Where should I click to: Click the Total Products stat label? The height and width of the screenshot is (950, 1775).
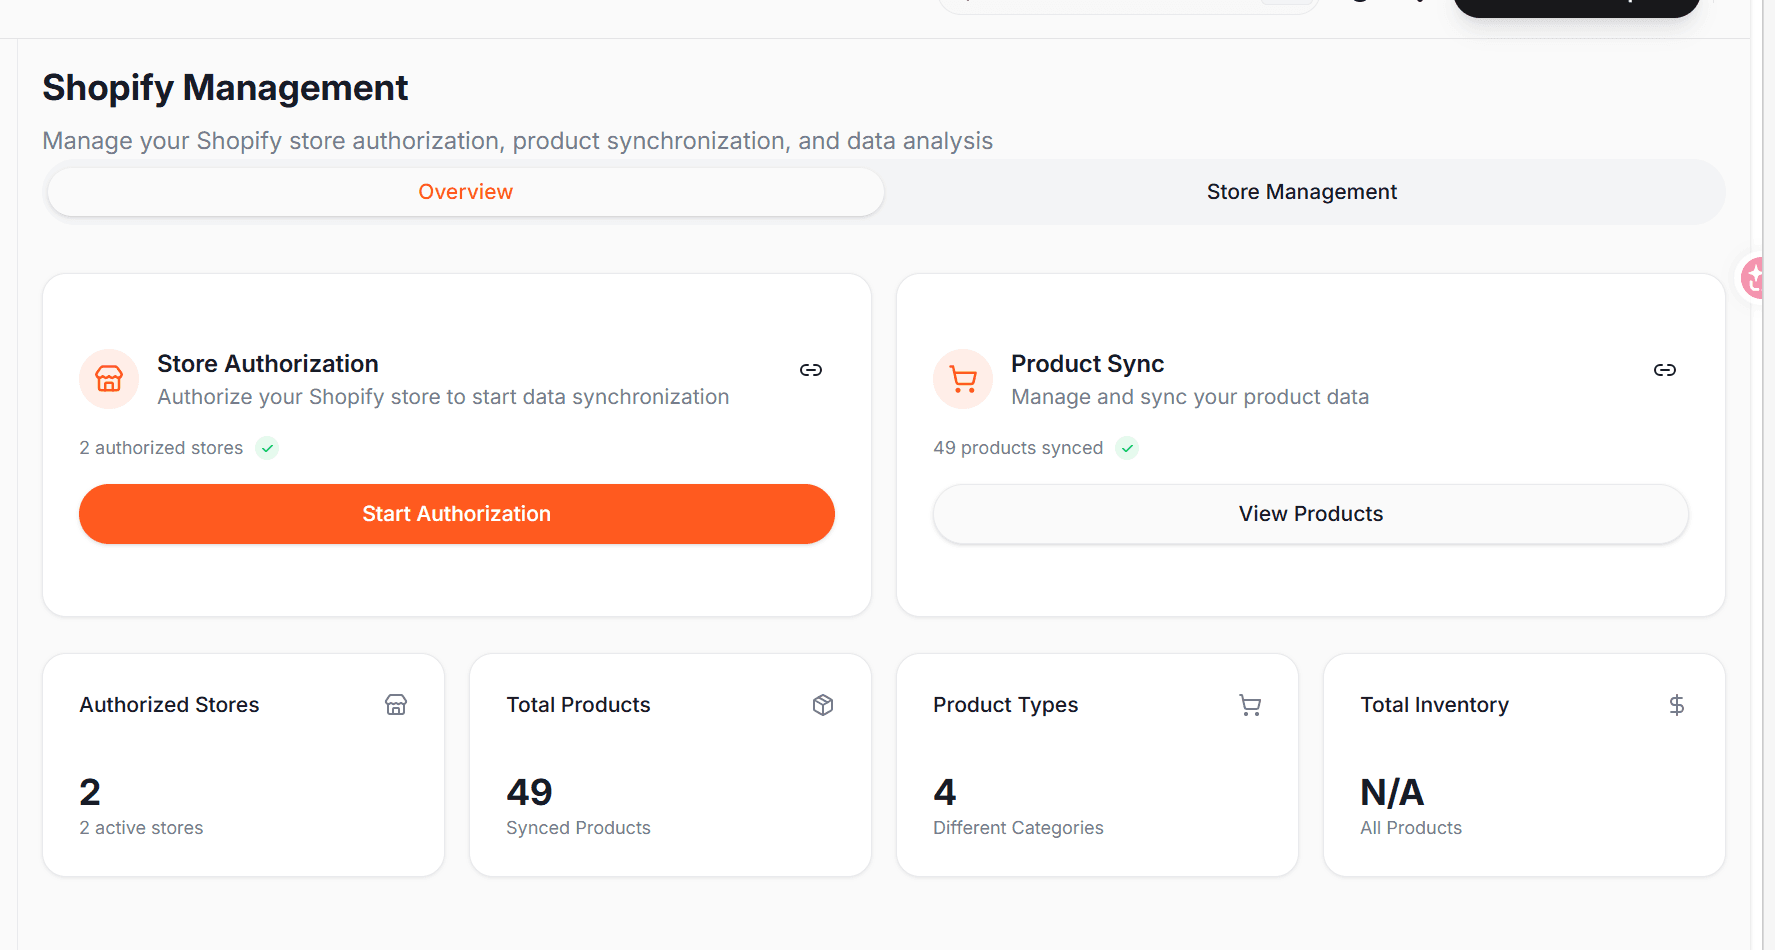click(578, 705)
